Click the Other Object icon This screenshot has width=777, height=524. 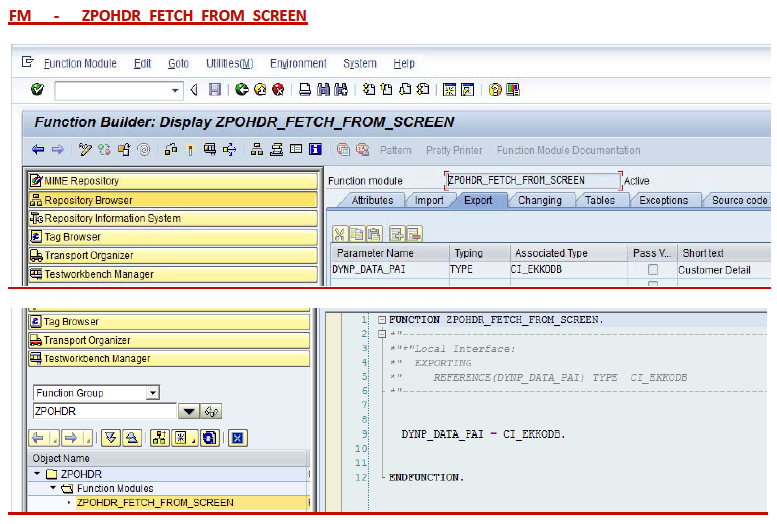[x=124, y=149]
